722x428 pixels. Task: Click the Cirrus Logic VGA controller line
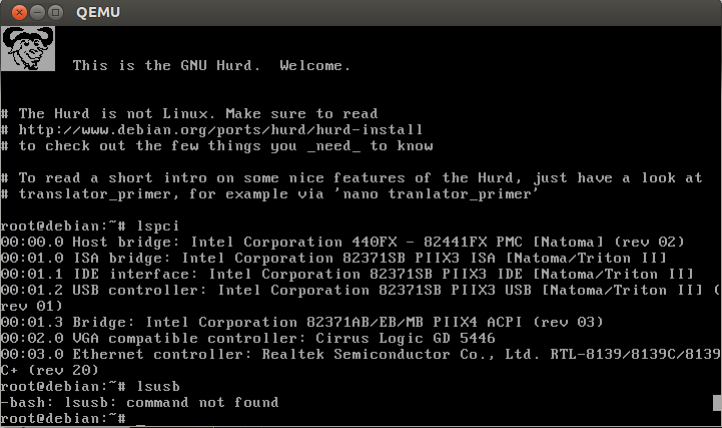pos(248,338)
